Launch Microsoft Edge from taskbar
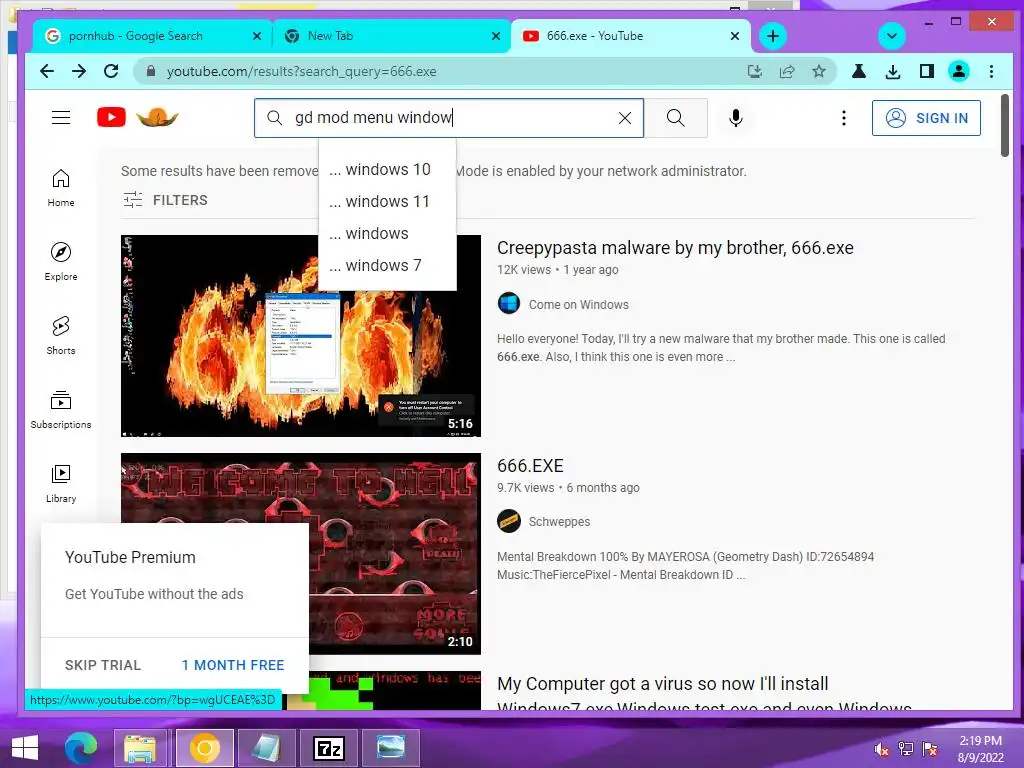This screenshot has width=1024, height=768. (80, 748)
